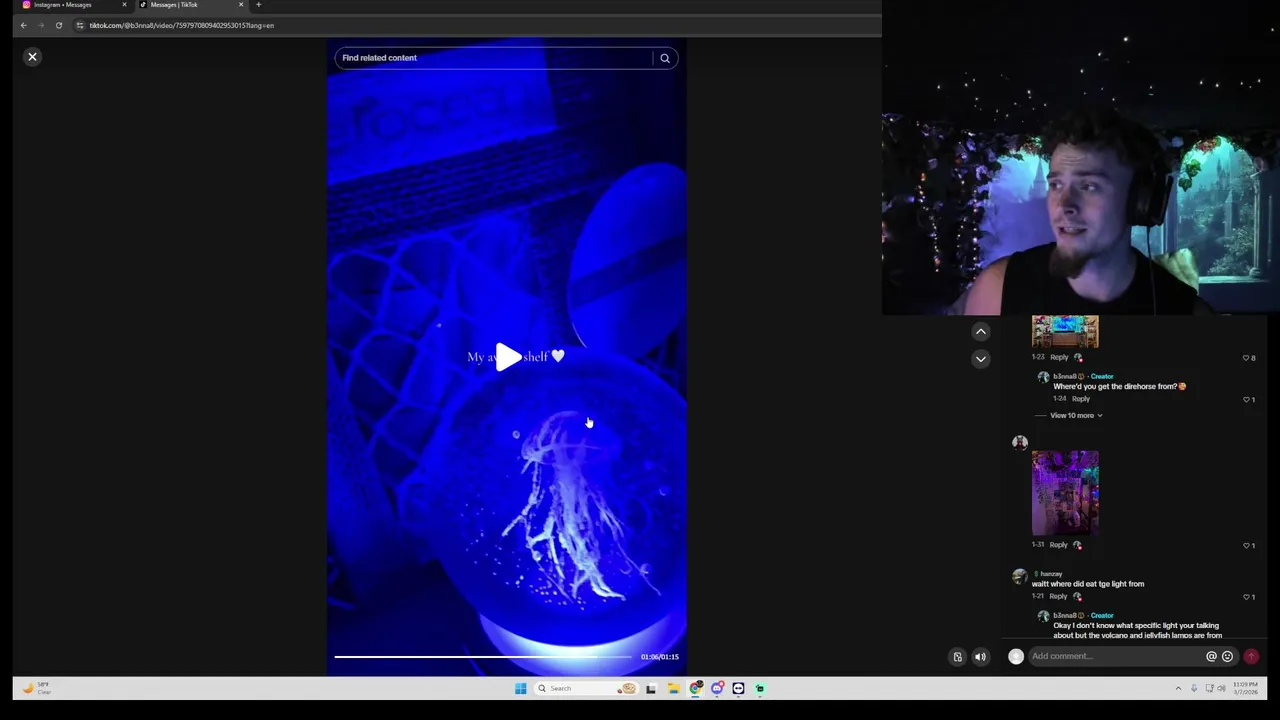This screenshot has height=720, width=1280.
Task: Like the waitt where light comment
Action: click(x=1248, y=597)
